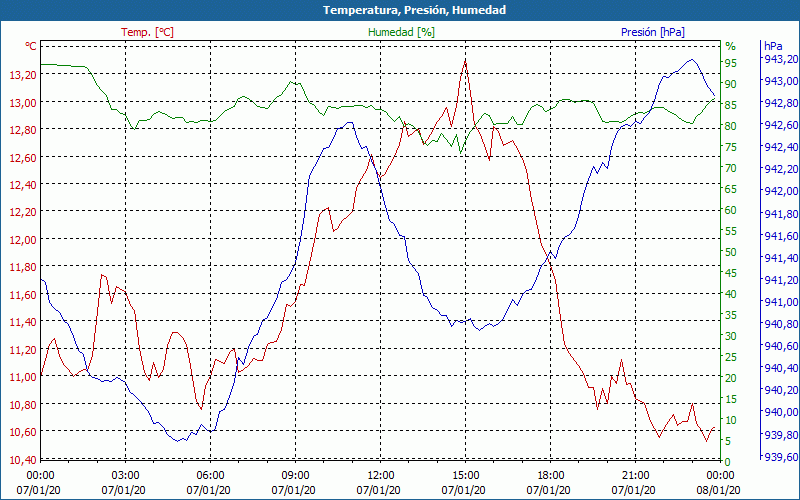The width and height of the screenshot is (800, 500).
Task: Click time axis label "12:00"
Action: (x=381, y=476)
